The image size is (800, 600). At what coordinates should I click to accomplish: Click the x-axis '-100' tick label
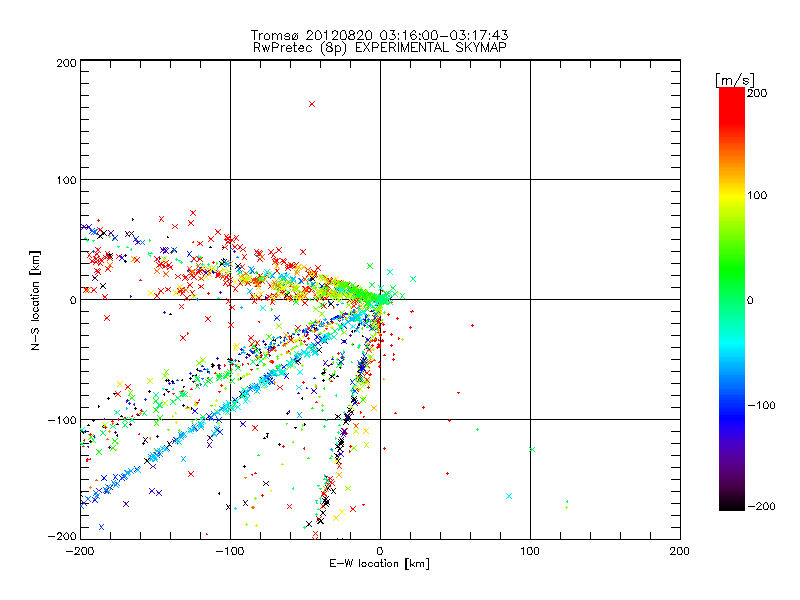click(x=230, y=552)
